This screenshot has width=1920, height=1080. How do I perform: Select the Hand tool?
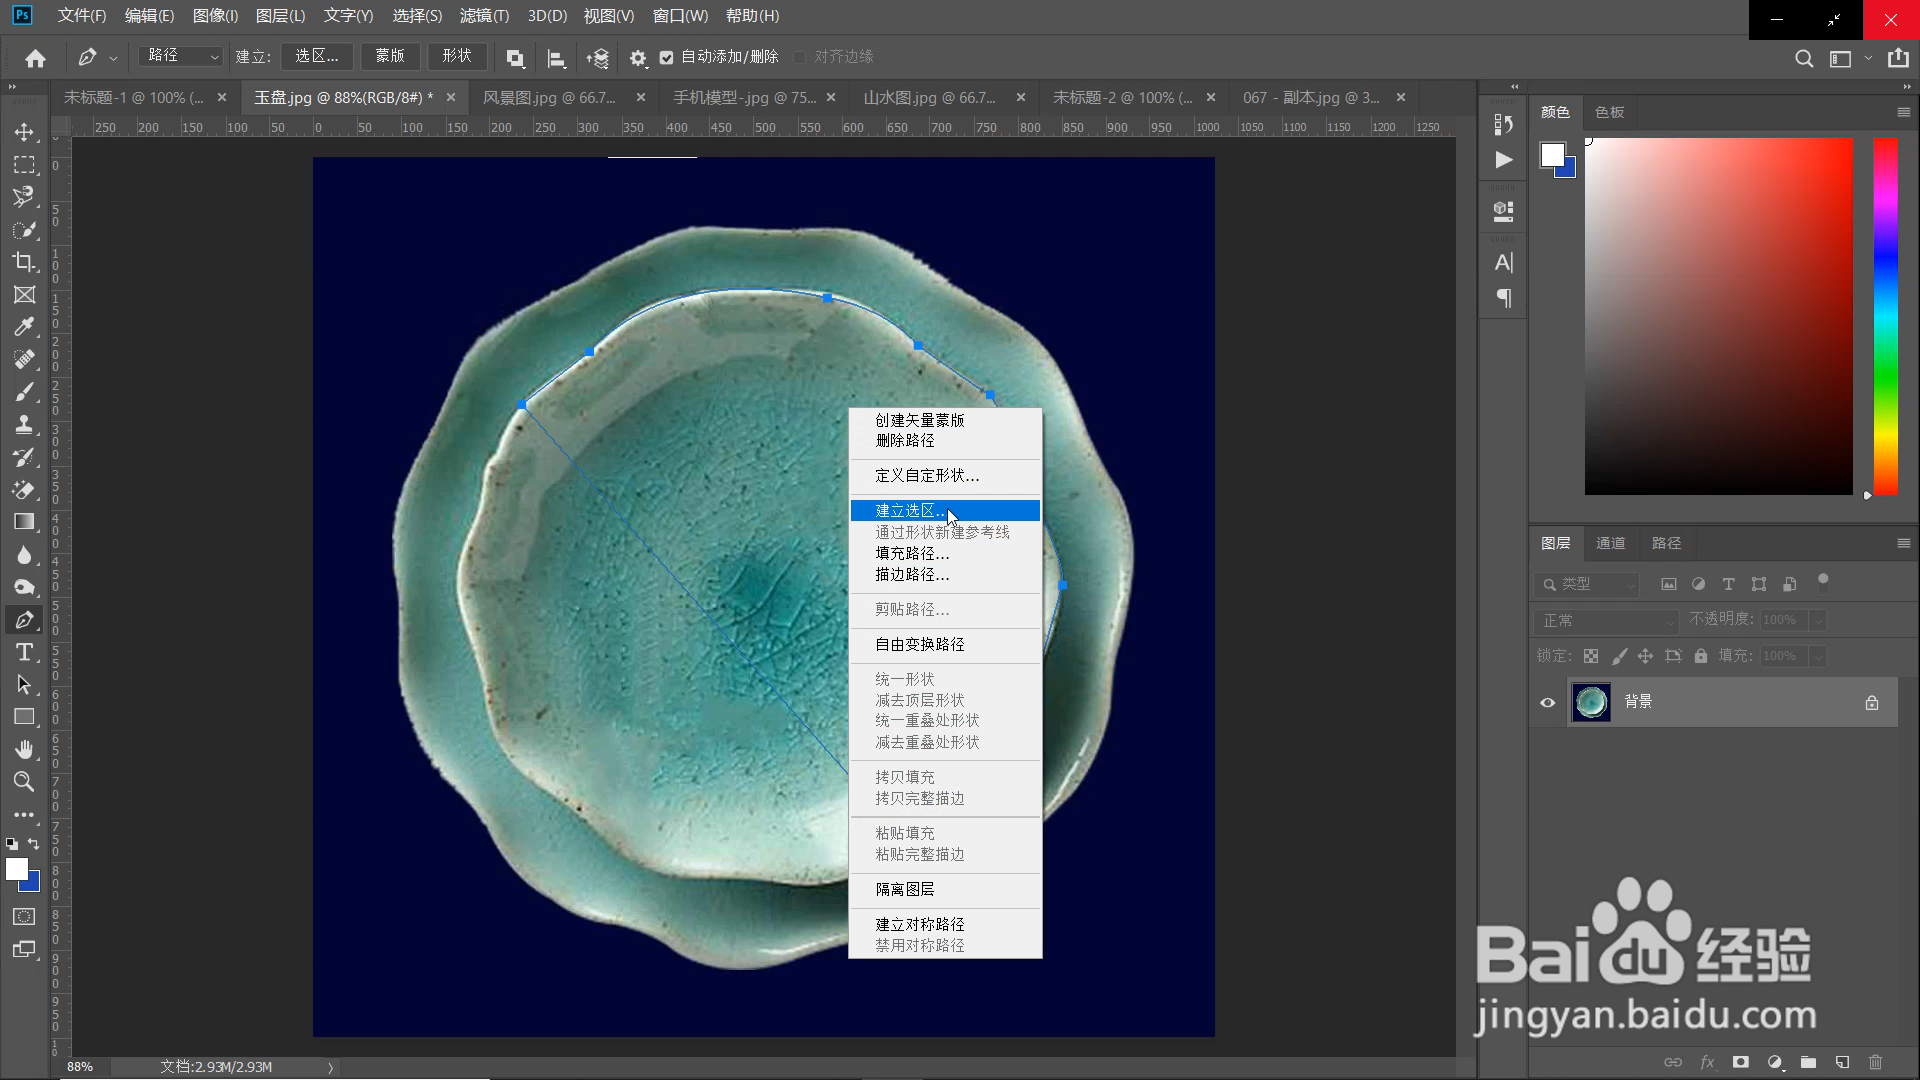24,749
